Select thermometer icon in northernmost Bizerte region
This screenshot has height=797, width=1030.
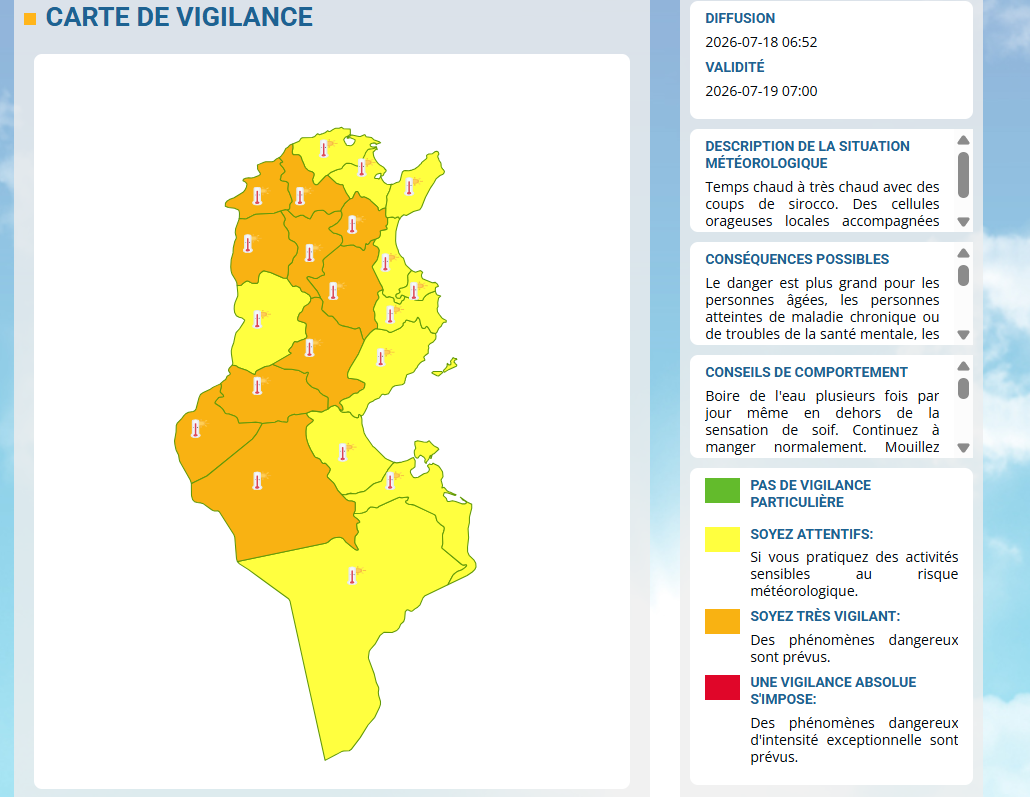coord(324,148)
